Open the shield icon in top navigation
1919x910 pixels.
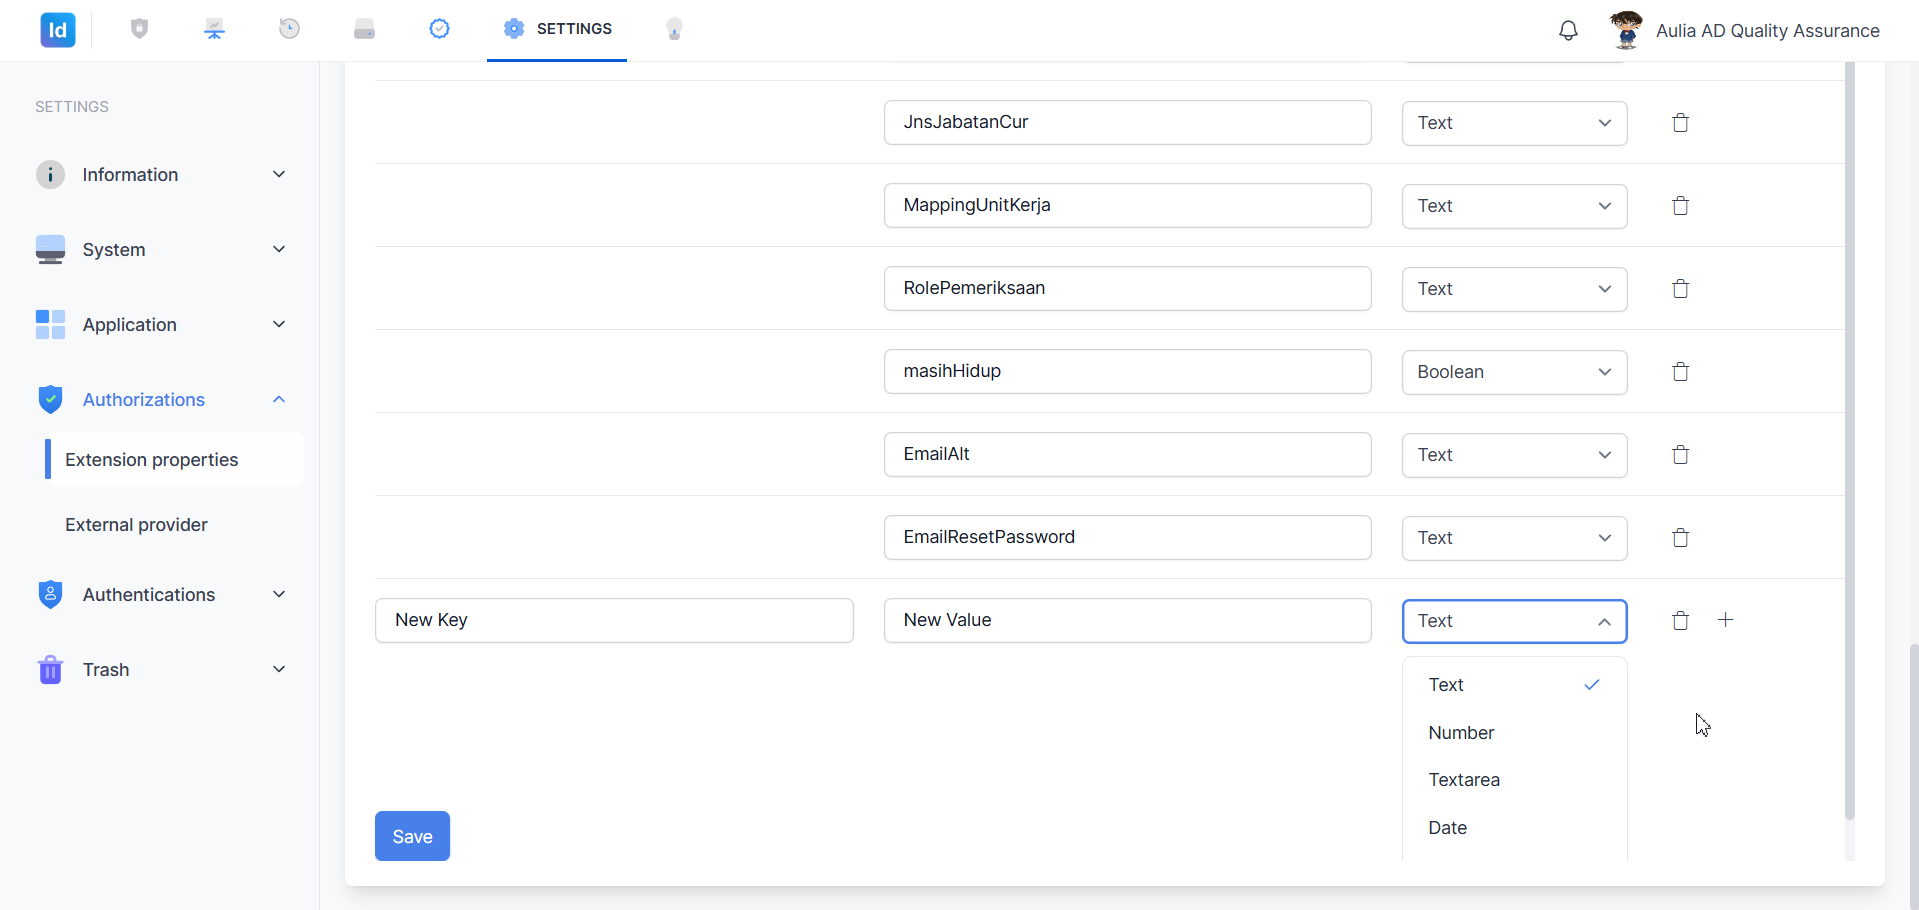[x=140, y=29]
